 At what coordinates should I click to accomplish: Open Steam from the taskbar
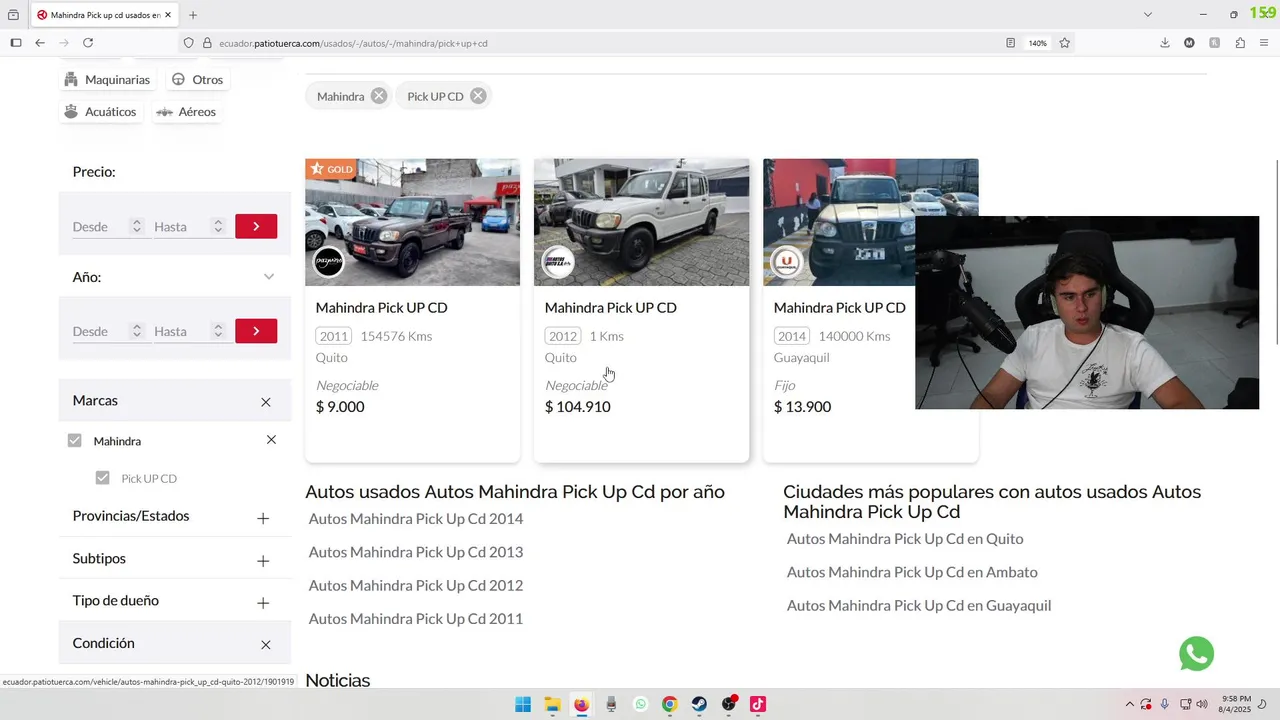click(699, 704)
